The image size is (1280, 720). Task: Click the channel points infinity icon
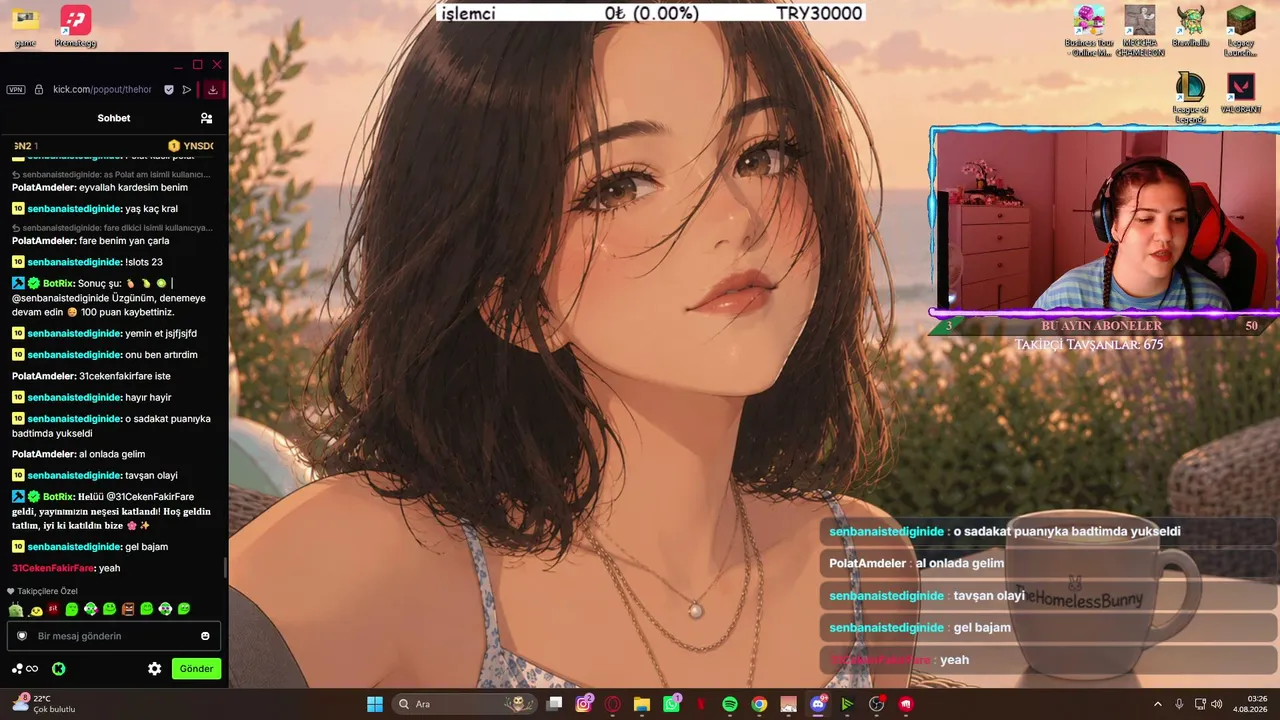(26, 669)
